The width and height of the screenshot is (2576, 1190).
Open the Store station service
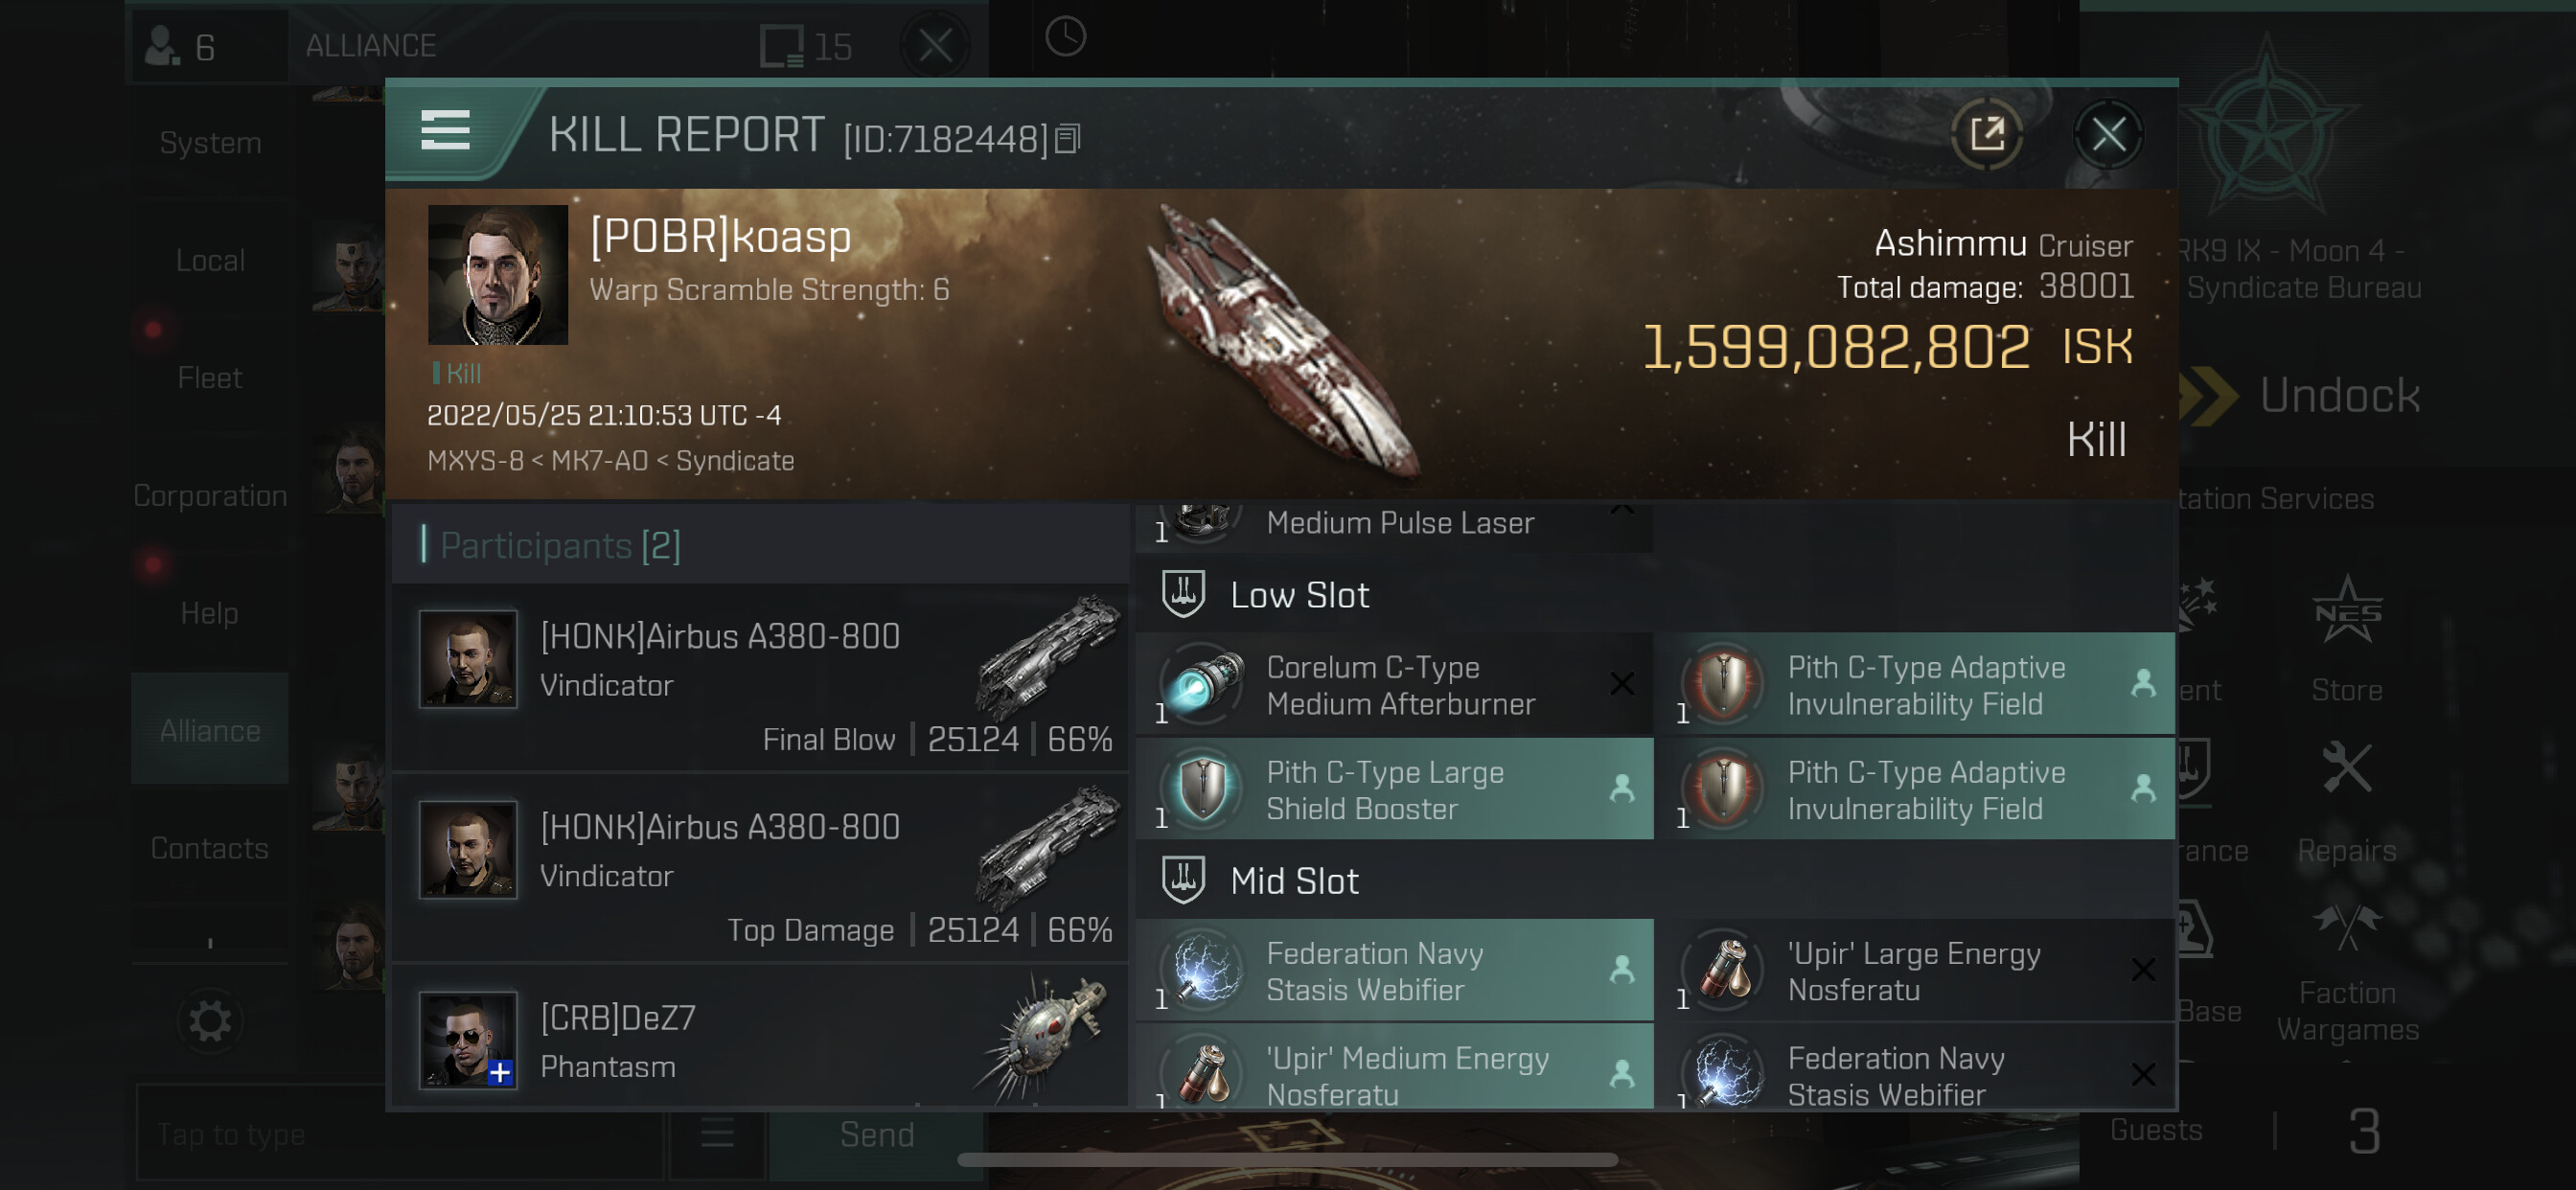pos(2346,638)
